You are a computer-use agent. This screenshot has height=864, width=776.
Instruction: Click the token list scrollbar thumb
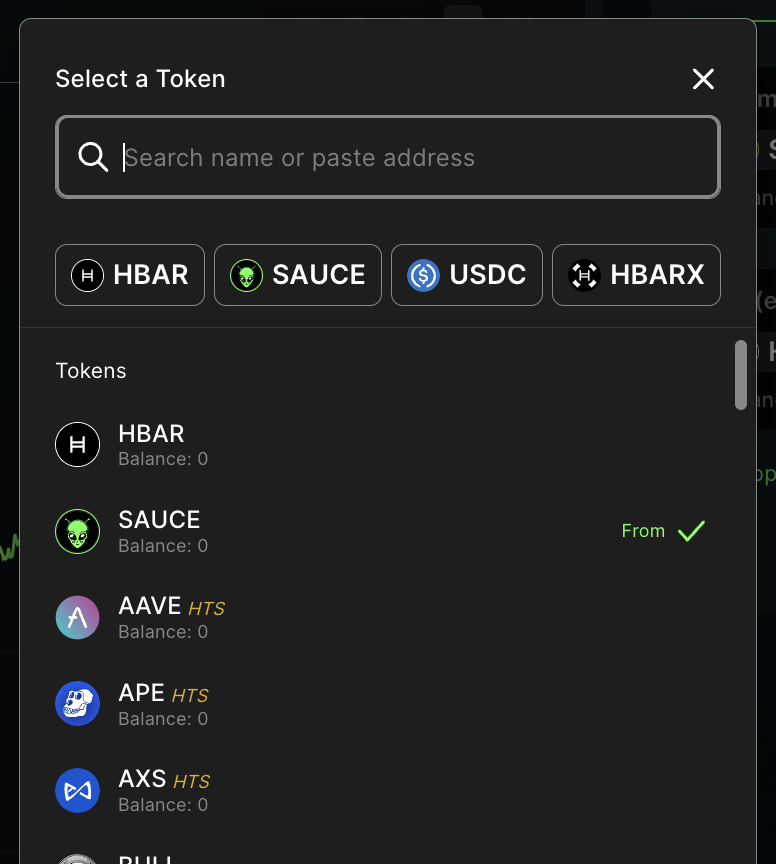741,375
